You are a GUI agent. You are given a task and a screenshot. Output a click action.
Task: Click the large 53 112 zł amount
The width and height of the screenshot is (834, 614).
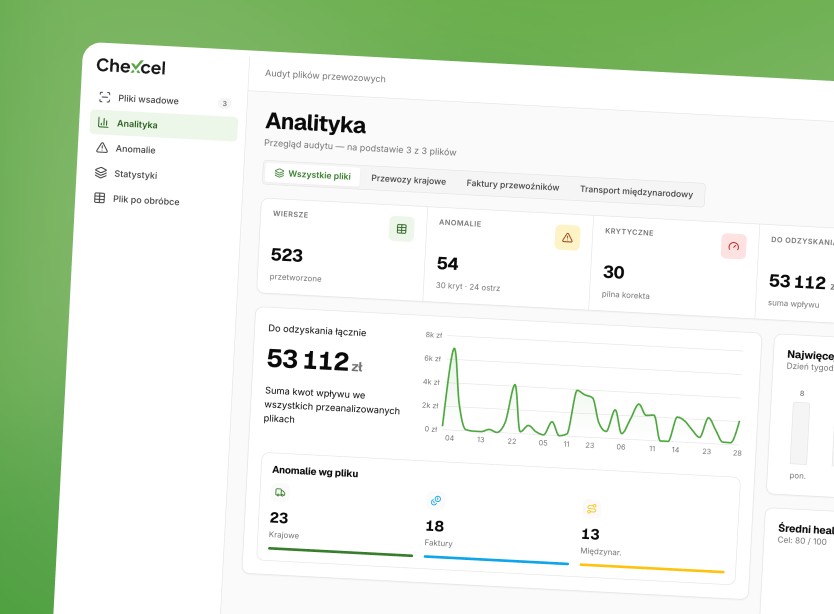(x=314, y=360)
